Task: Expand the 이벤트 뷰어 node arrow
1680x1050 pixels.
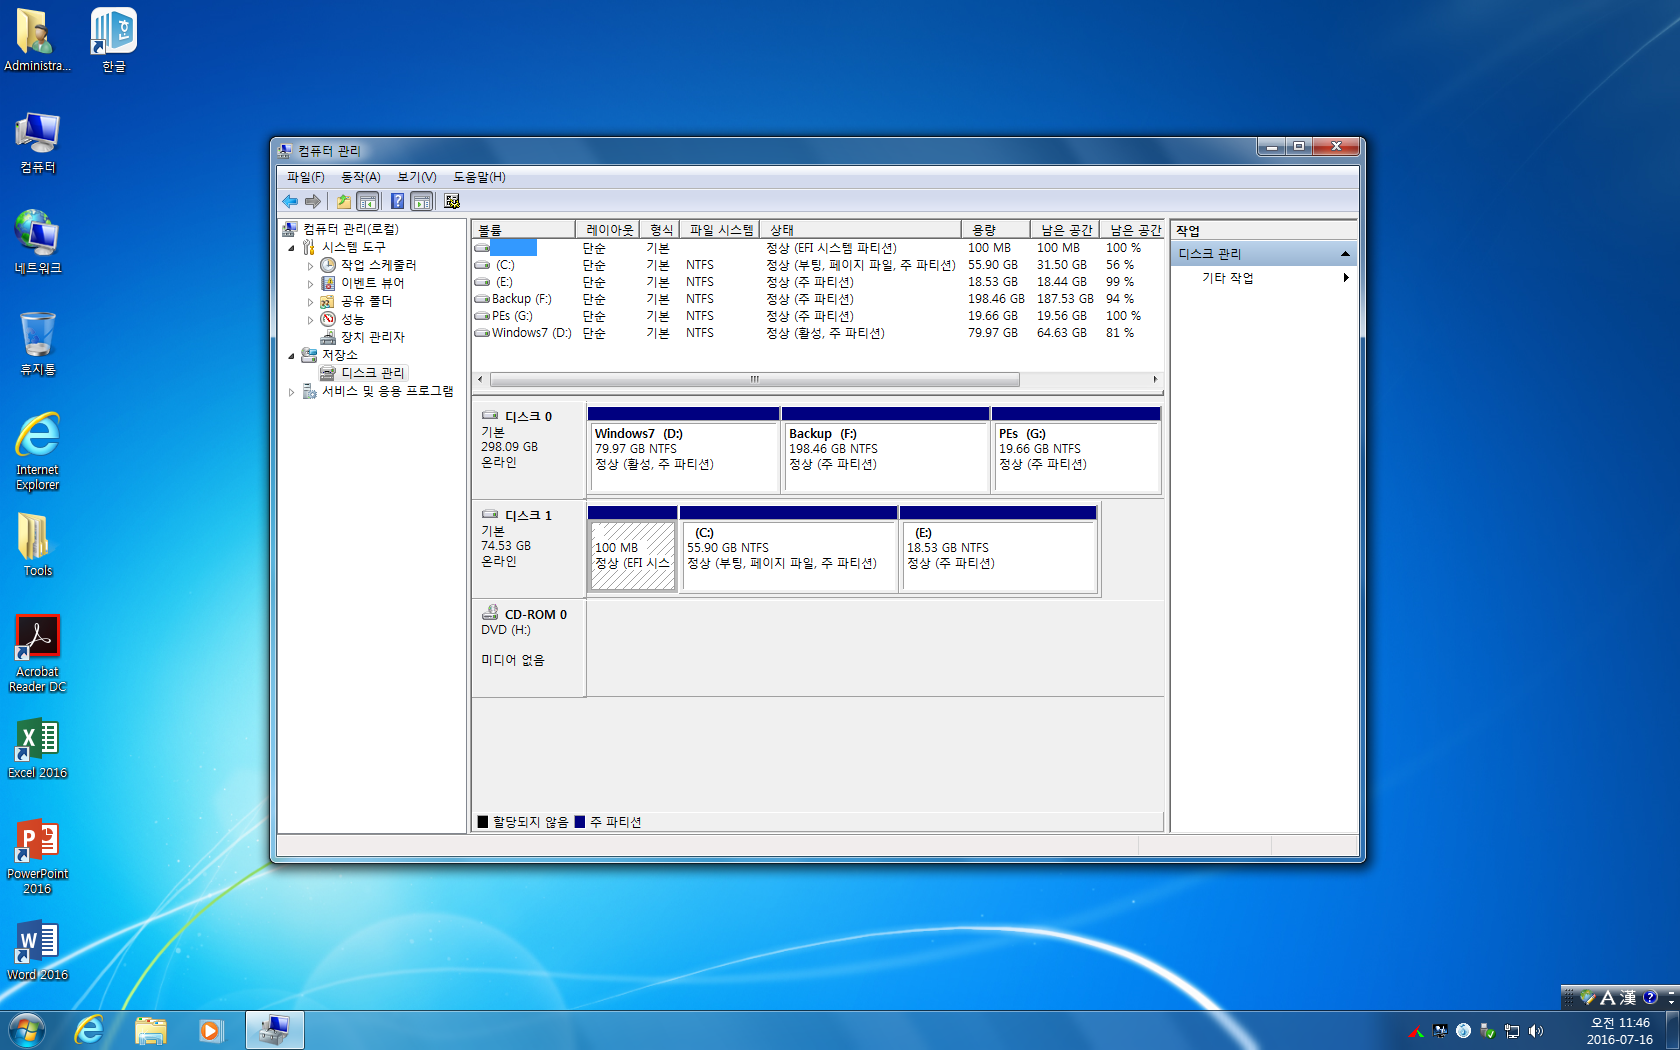Action: coord(310,284)
